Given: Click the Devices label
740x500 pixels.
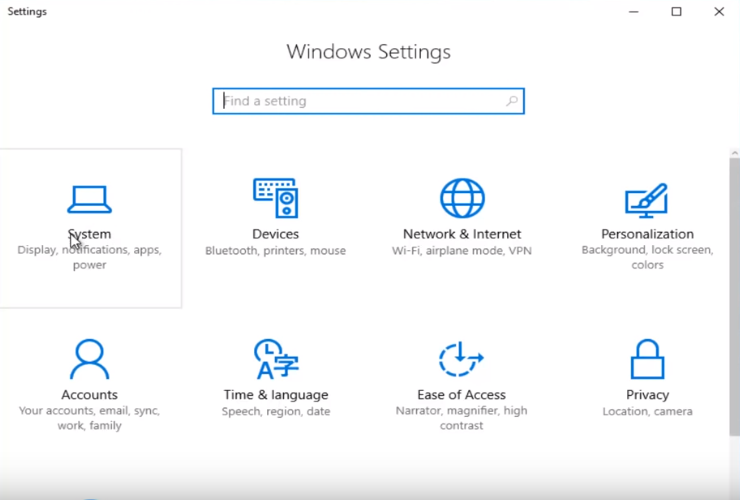Looking at the screenshot, I should pos(276,234).
